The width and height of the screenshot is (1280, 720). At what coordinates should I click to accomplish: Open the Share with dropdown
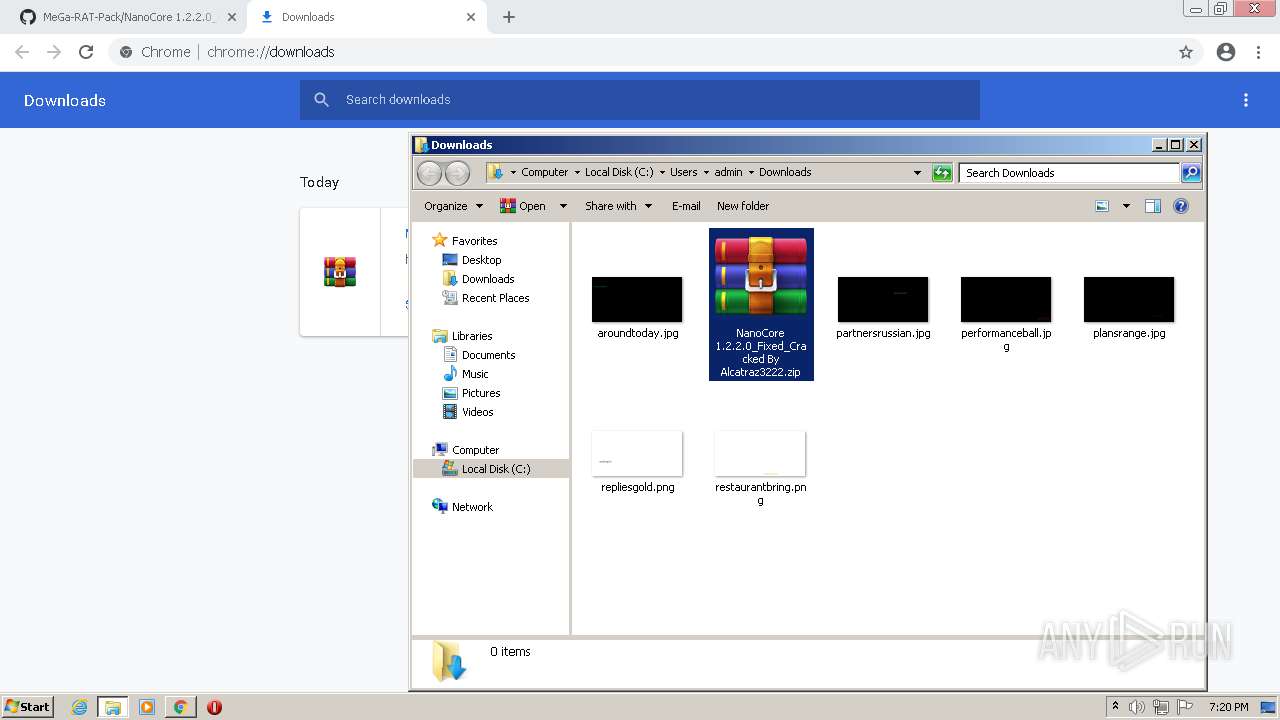pos(618,206)
